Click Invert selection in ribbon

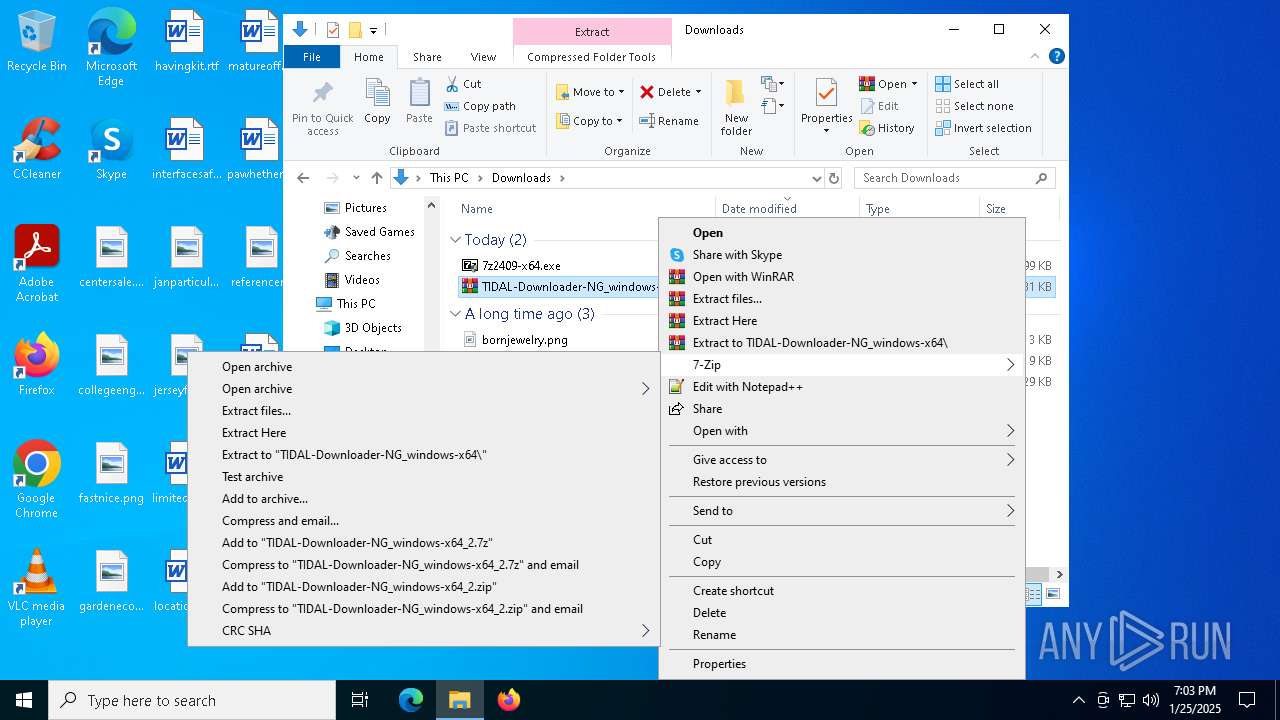click(983, 128)
